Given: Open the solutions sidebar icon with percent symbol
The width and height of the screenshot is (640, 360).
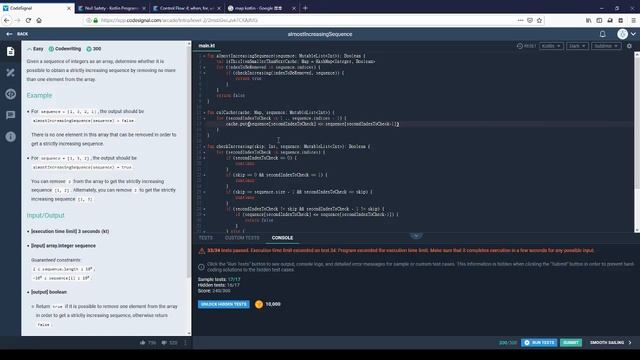Looking at the screenshot, I should [11, 73].
